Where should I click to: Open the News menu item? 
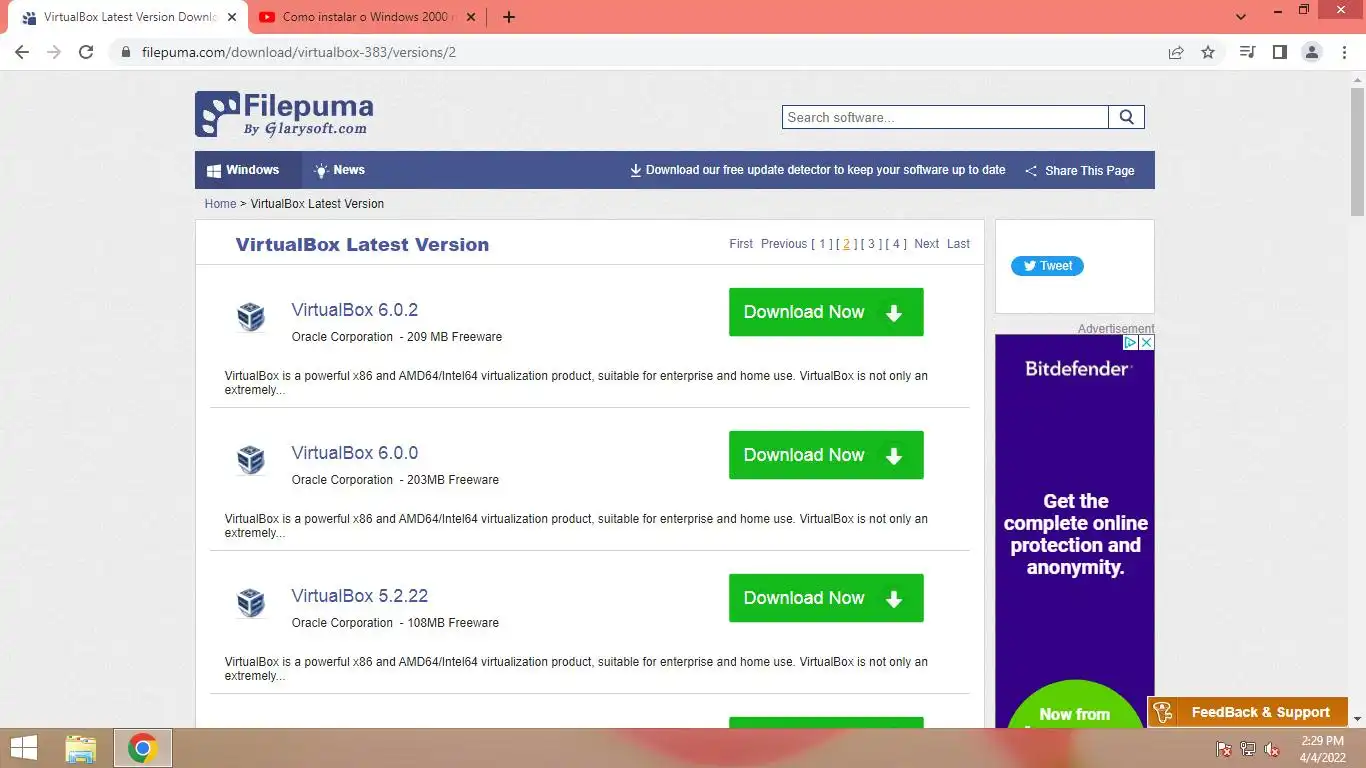339,170
